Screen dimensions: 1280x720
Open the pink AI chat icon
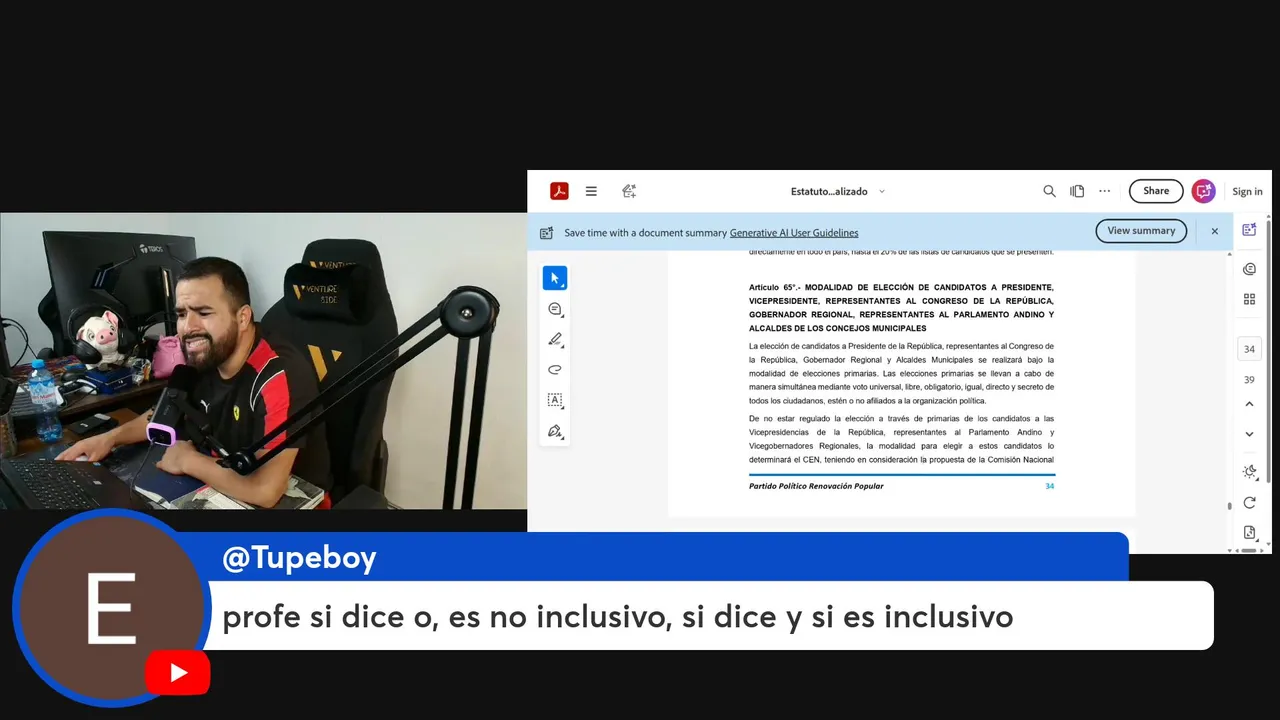pos(1204,191)
